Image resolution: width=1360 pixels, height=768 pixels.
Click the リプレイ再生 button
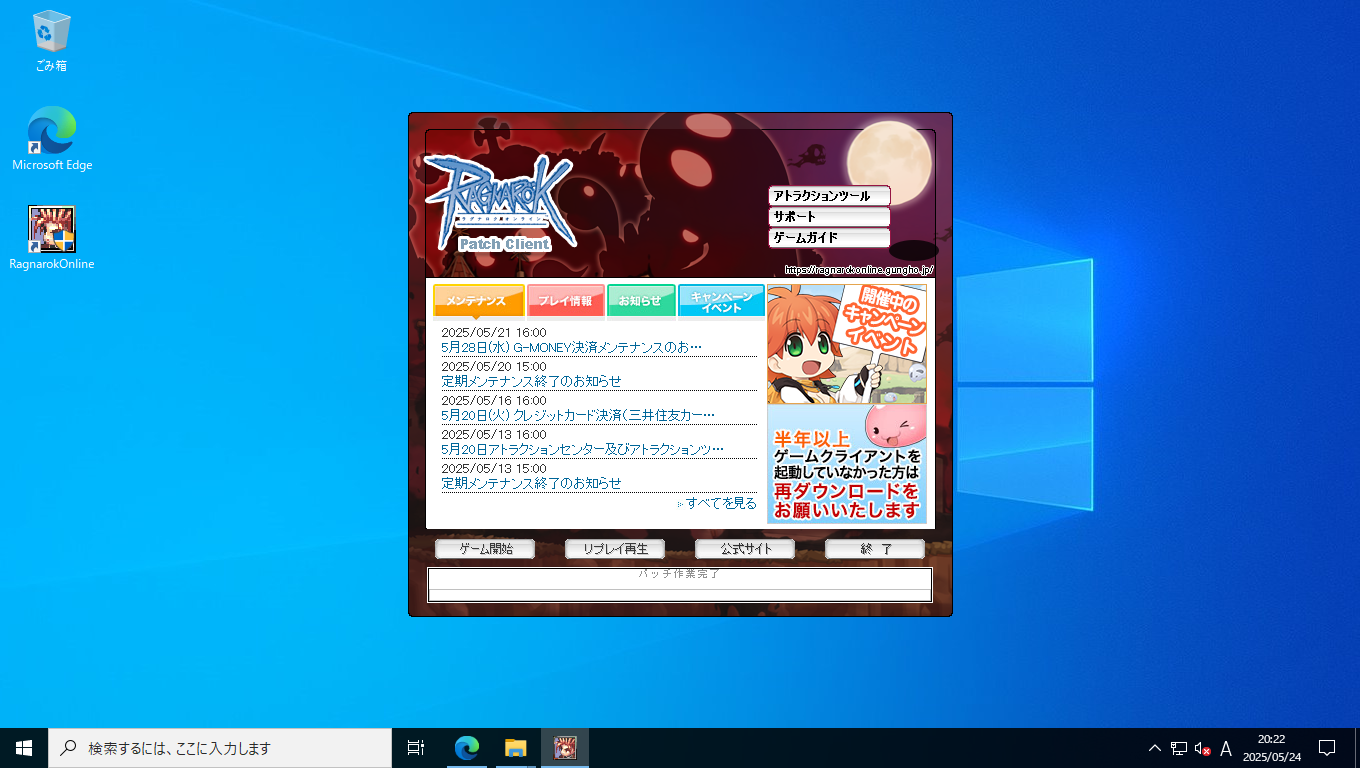(x=615, y=549)
